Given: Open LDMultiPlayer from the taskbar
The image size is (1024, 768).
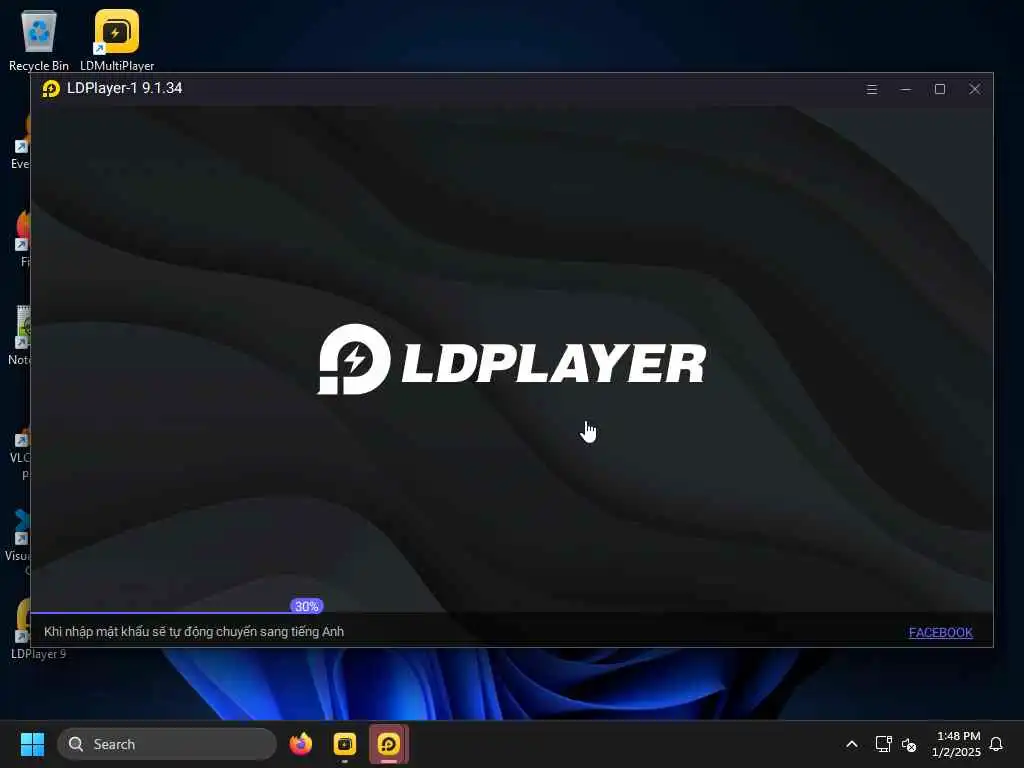Looking at the screenshot, I should [x=345, y=744].
